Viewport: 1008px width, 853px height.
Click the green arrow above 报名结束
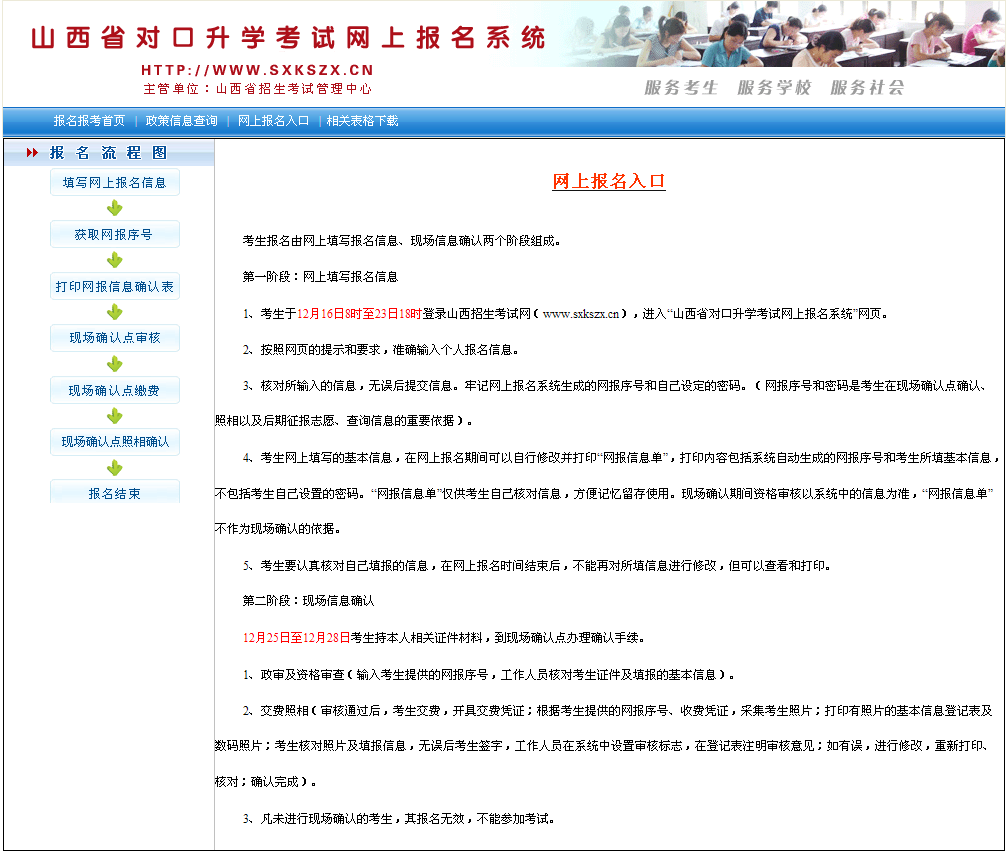pos(115,468)
